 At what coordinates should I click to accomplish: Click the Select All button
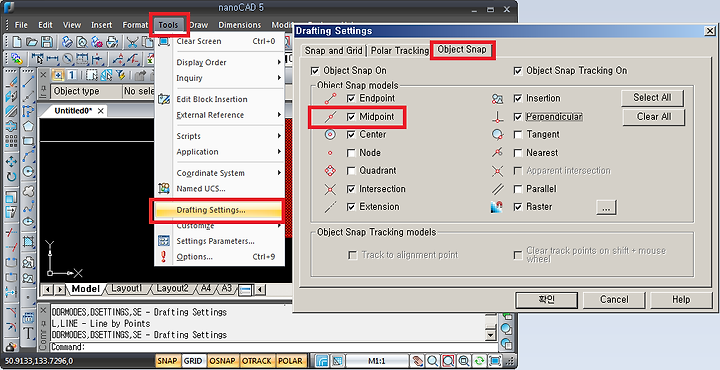pos(652,98)
